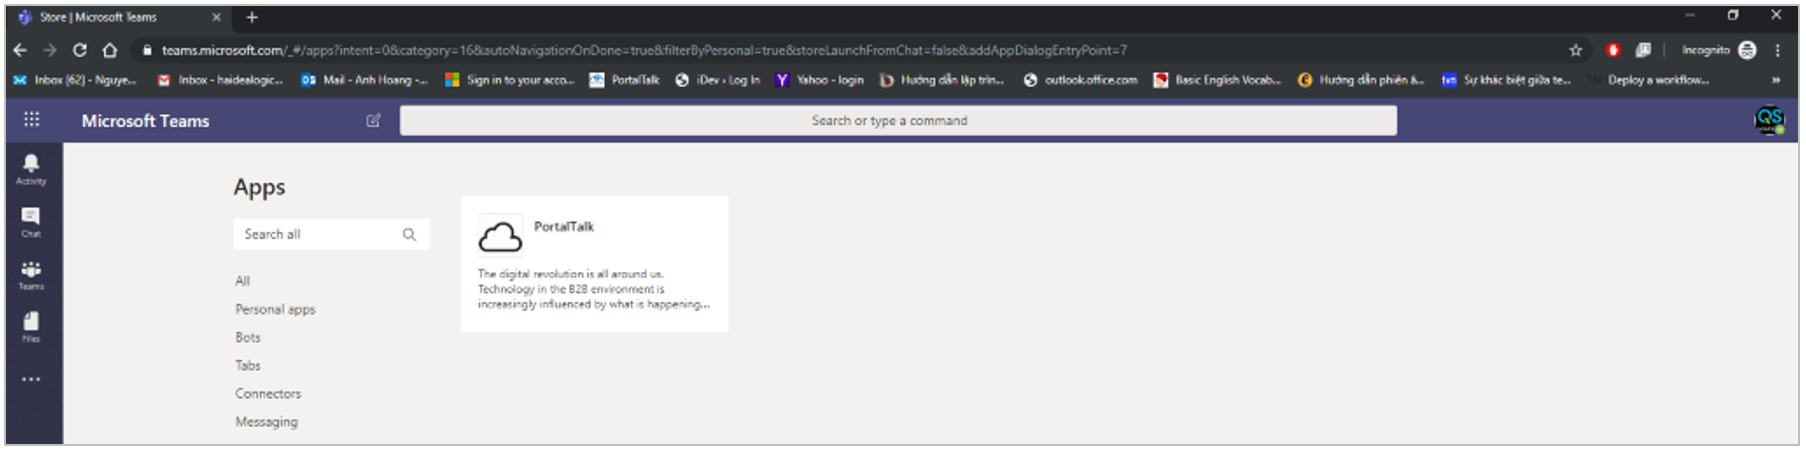Click the PortalTalk description text

point(594,289)
